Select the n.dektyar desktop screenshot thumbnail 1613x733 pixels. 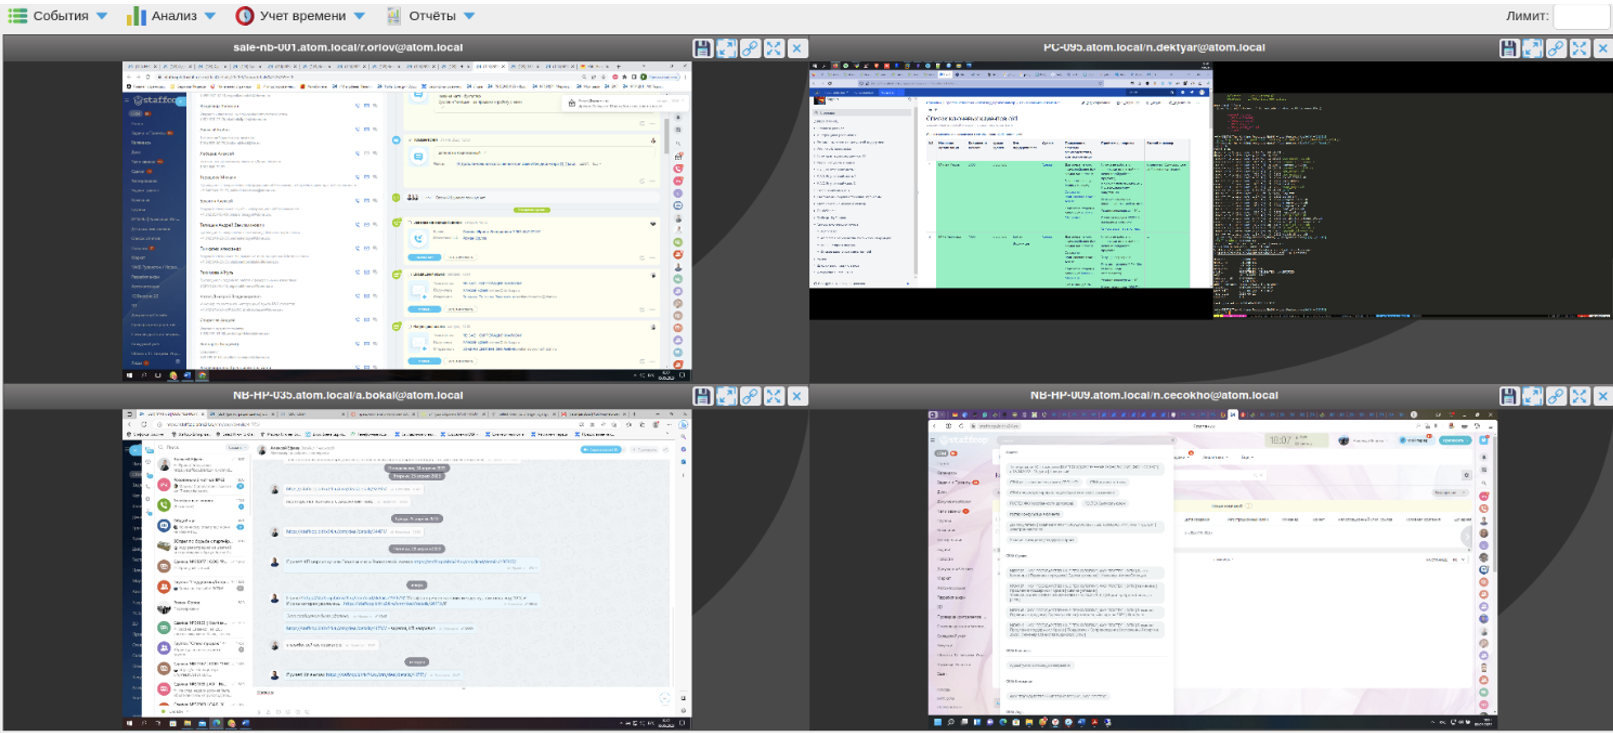(x=1210, y=191)
